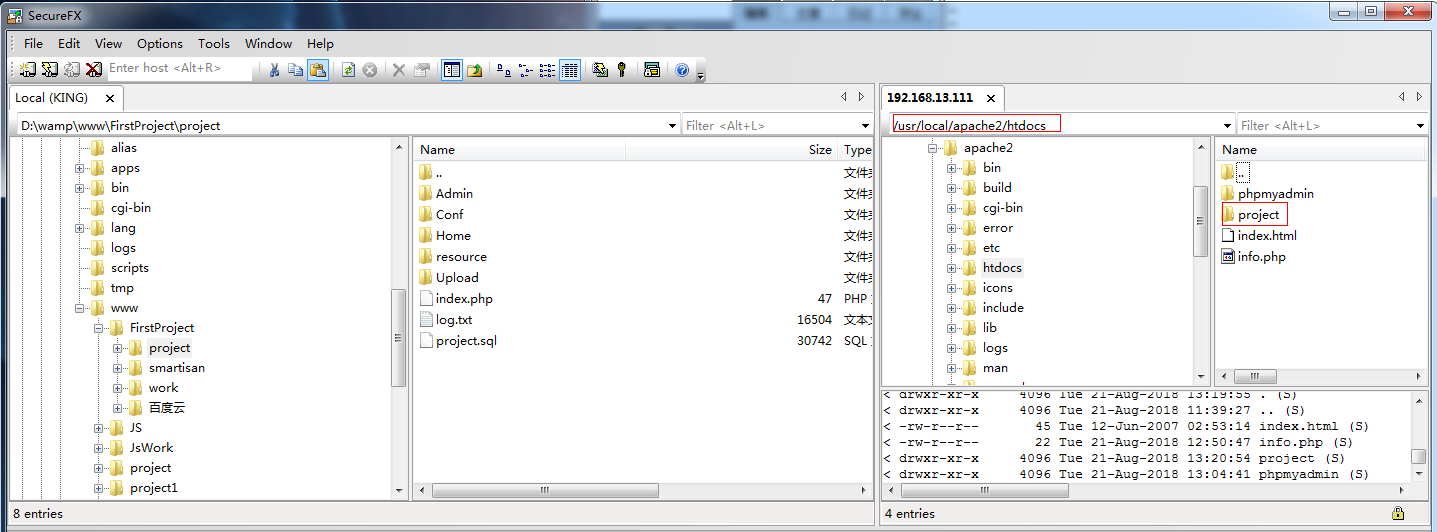The height and width of the screenshot is (532, 1437).
Task: Expand the remote cgi-bin folder node
Action: click(952, 208)
